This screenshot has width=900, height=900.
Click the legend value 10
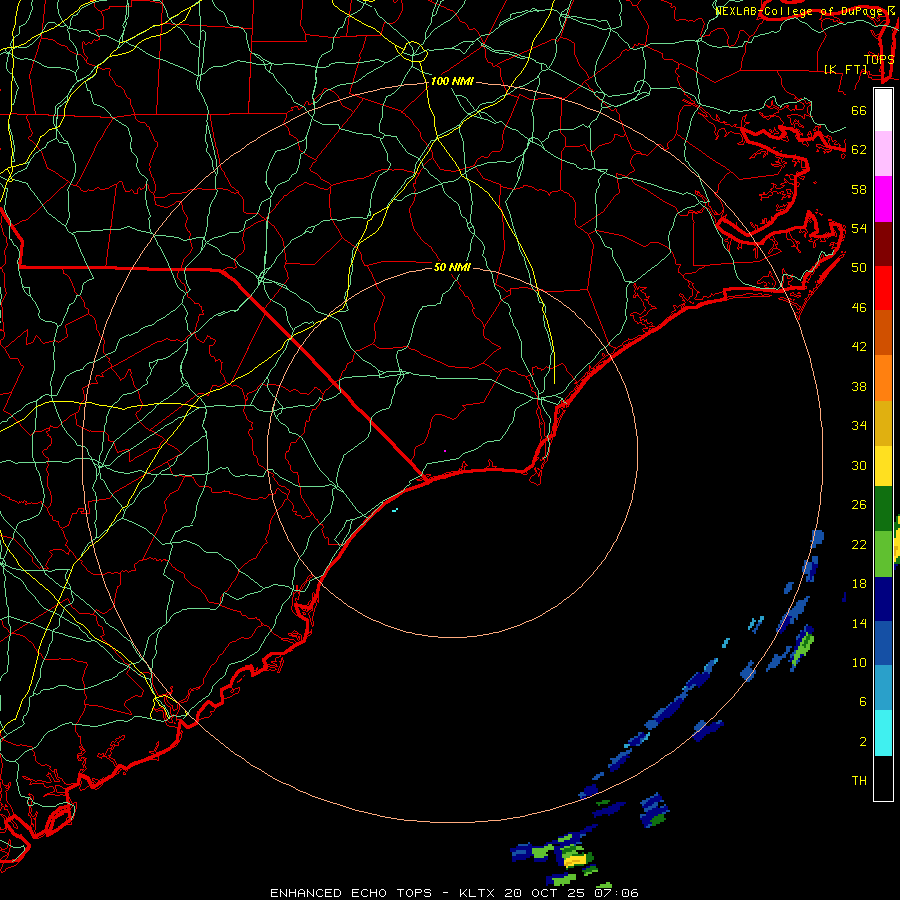coord(859,663)
